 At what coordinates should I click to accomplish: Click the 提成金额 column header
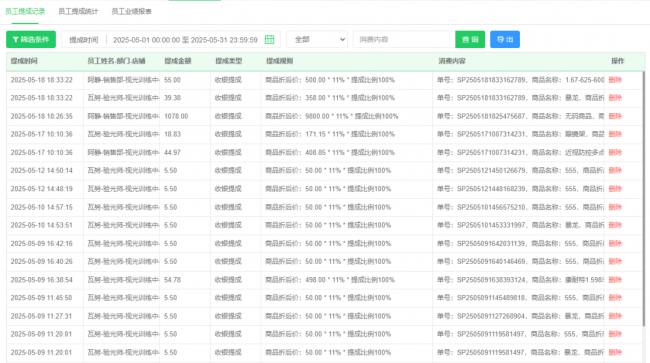(178, 61)
